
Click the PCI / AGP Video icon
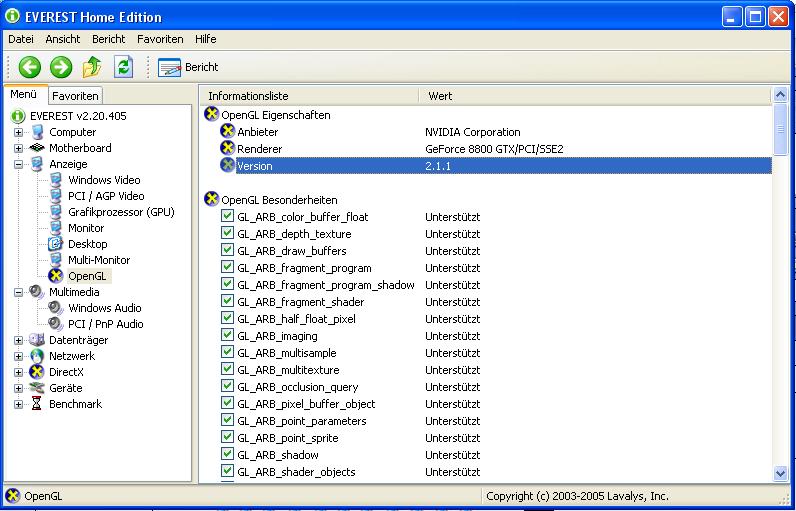coord(56,196)
